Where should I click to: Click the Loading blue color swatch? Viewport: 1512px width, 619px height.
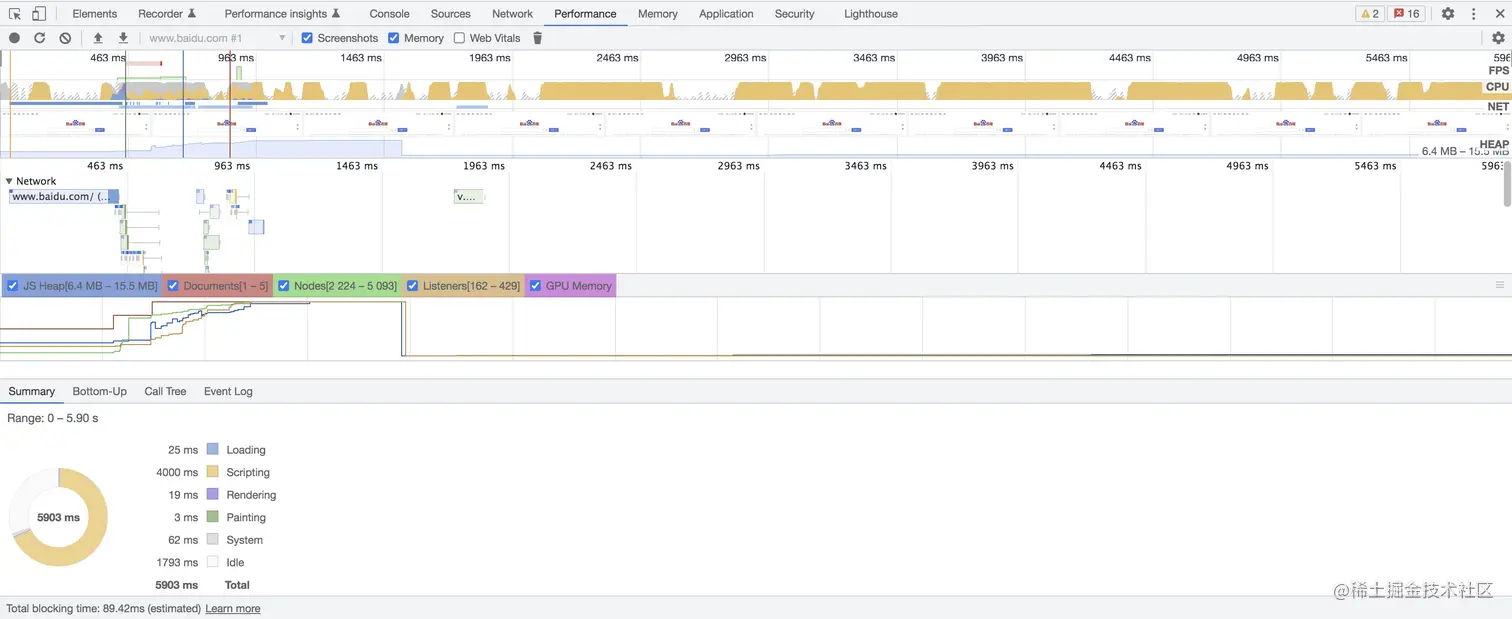[212, 450]
